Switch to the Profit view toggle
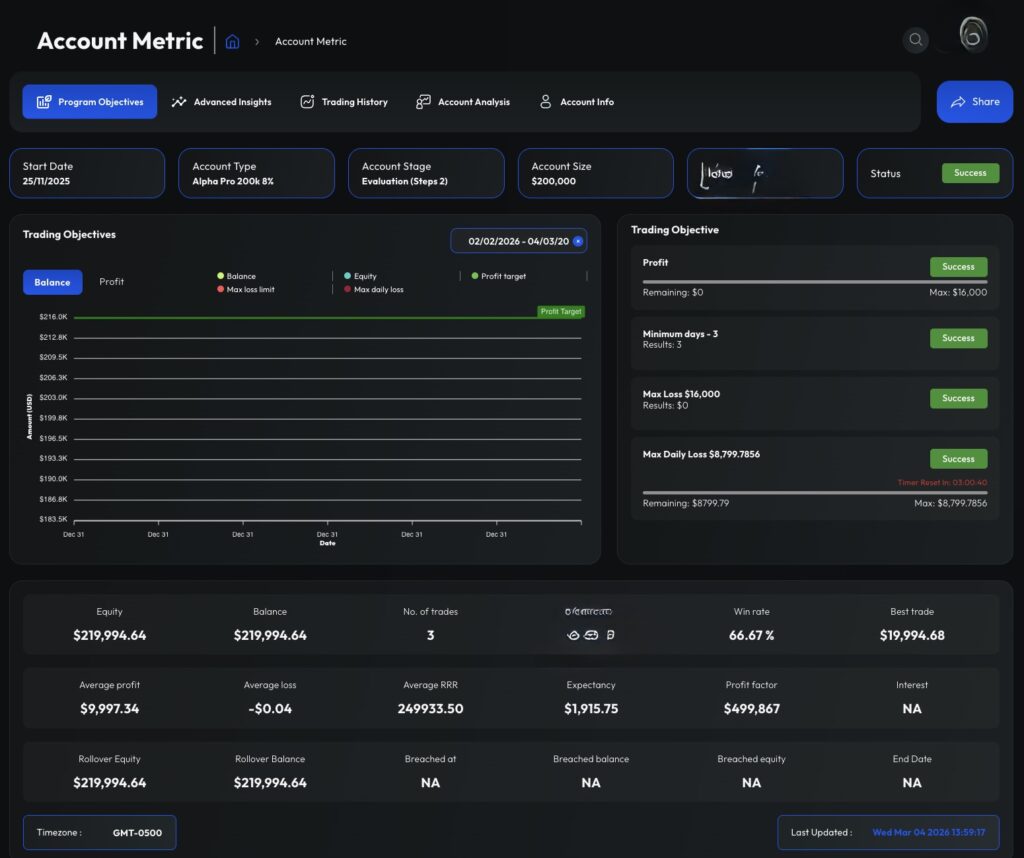This screenshot has height=858, width=1024. [x=111, y=282]
